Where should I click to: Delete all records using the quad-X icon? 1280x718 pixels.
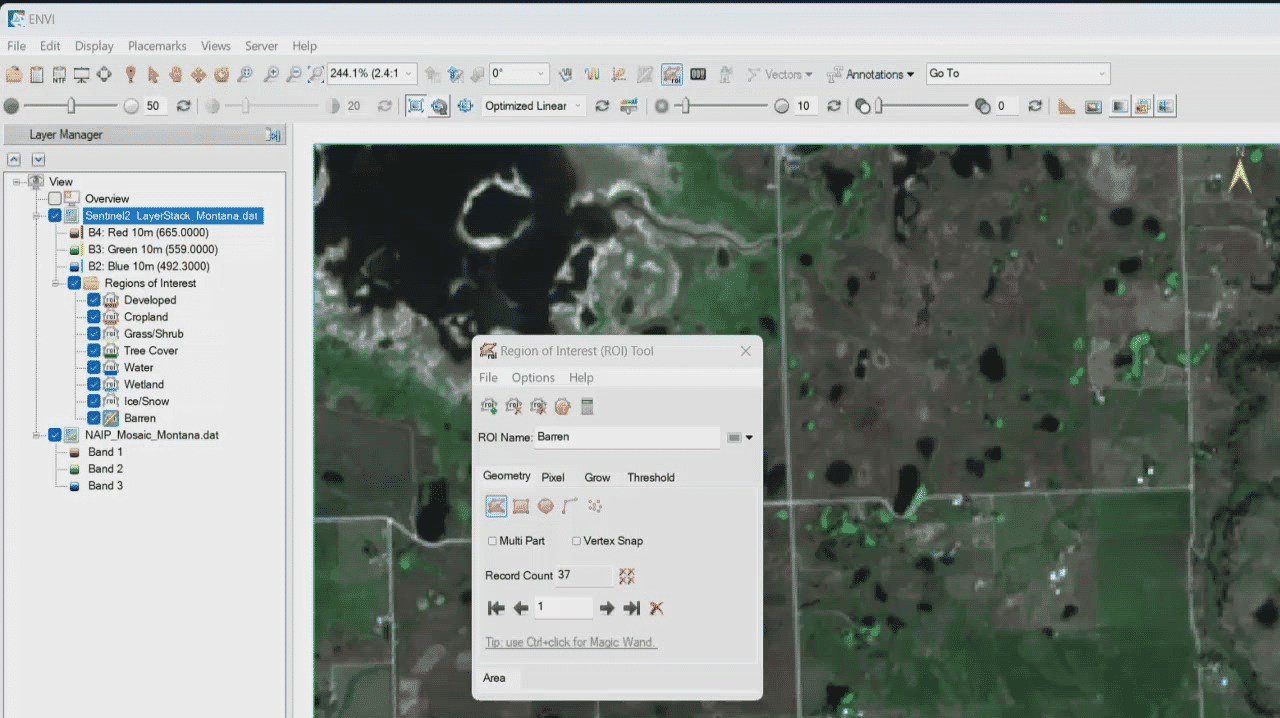[627, 576]
